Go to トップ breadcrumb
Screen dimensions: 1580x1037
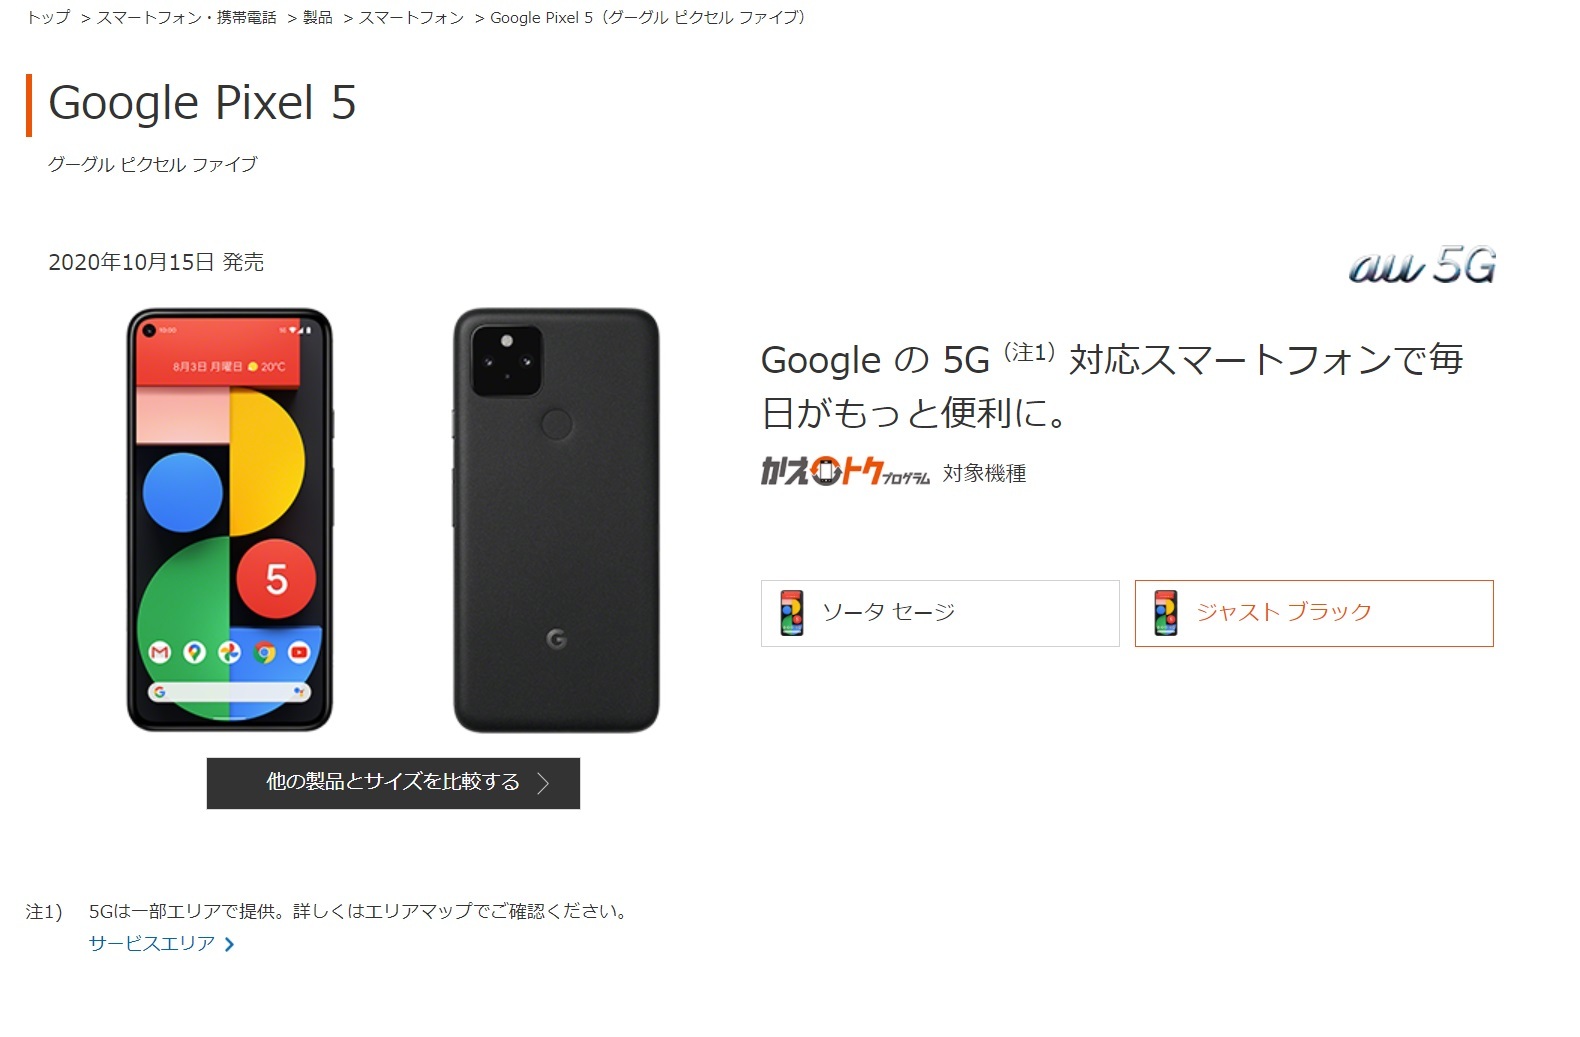coord(48,17)
